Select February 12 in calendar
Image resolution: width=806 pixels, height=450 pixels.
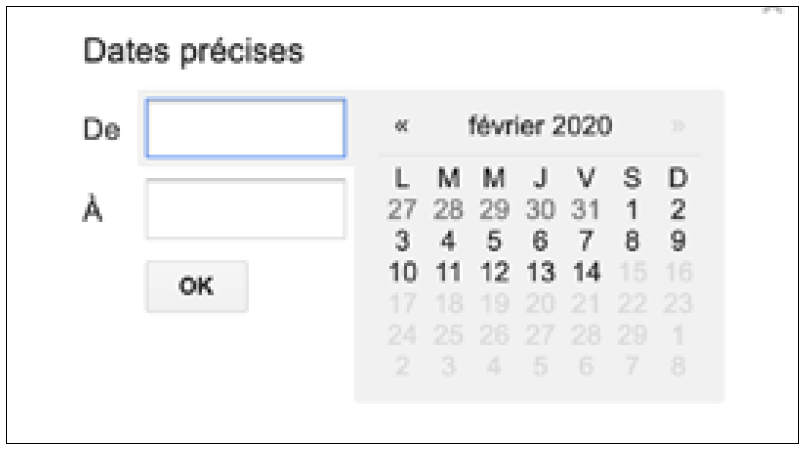point(494,272)
